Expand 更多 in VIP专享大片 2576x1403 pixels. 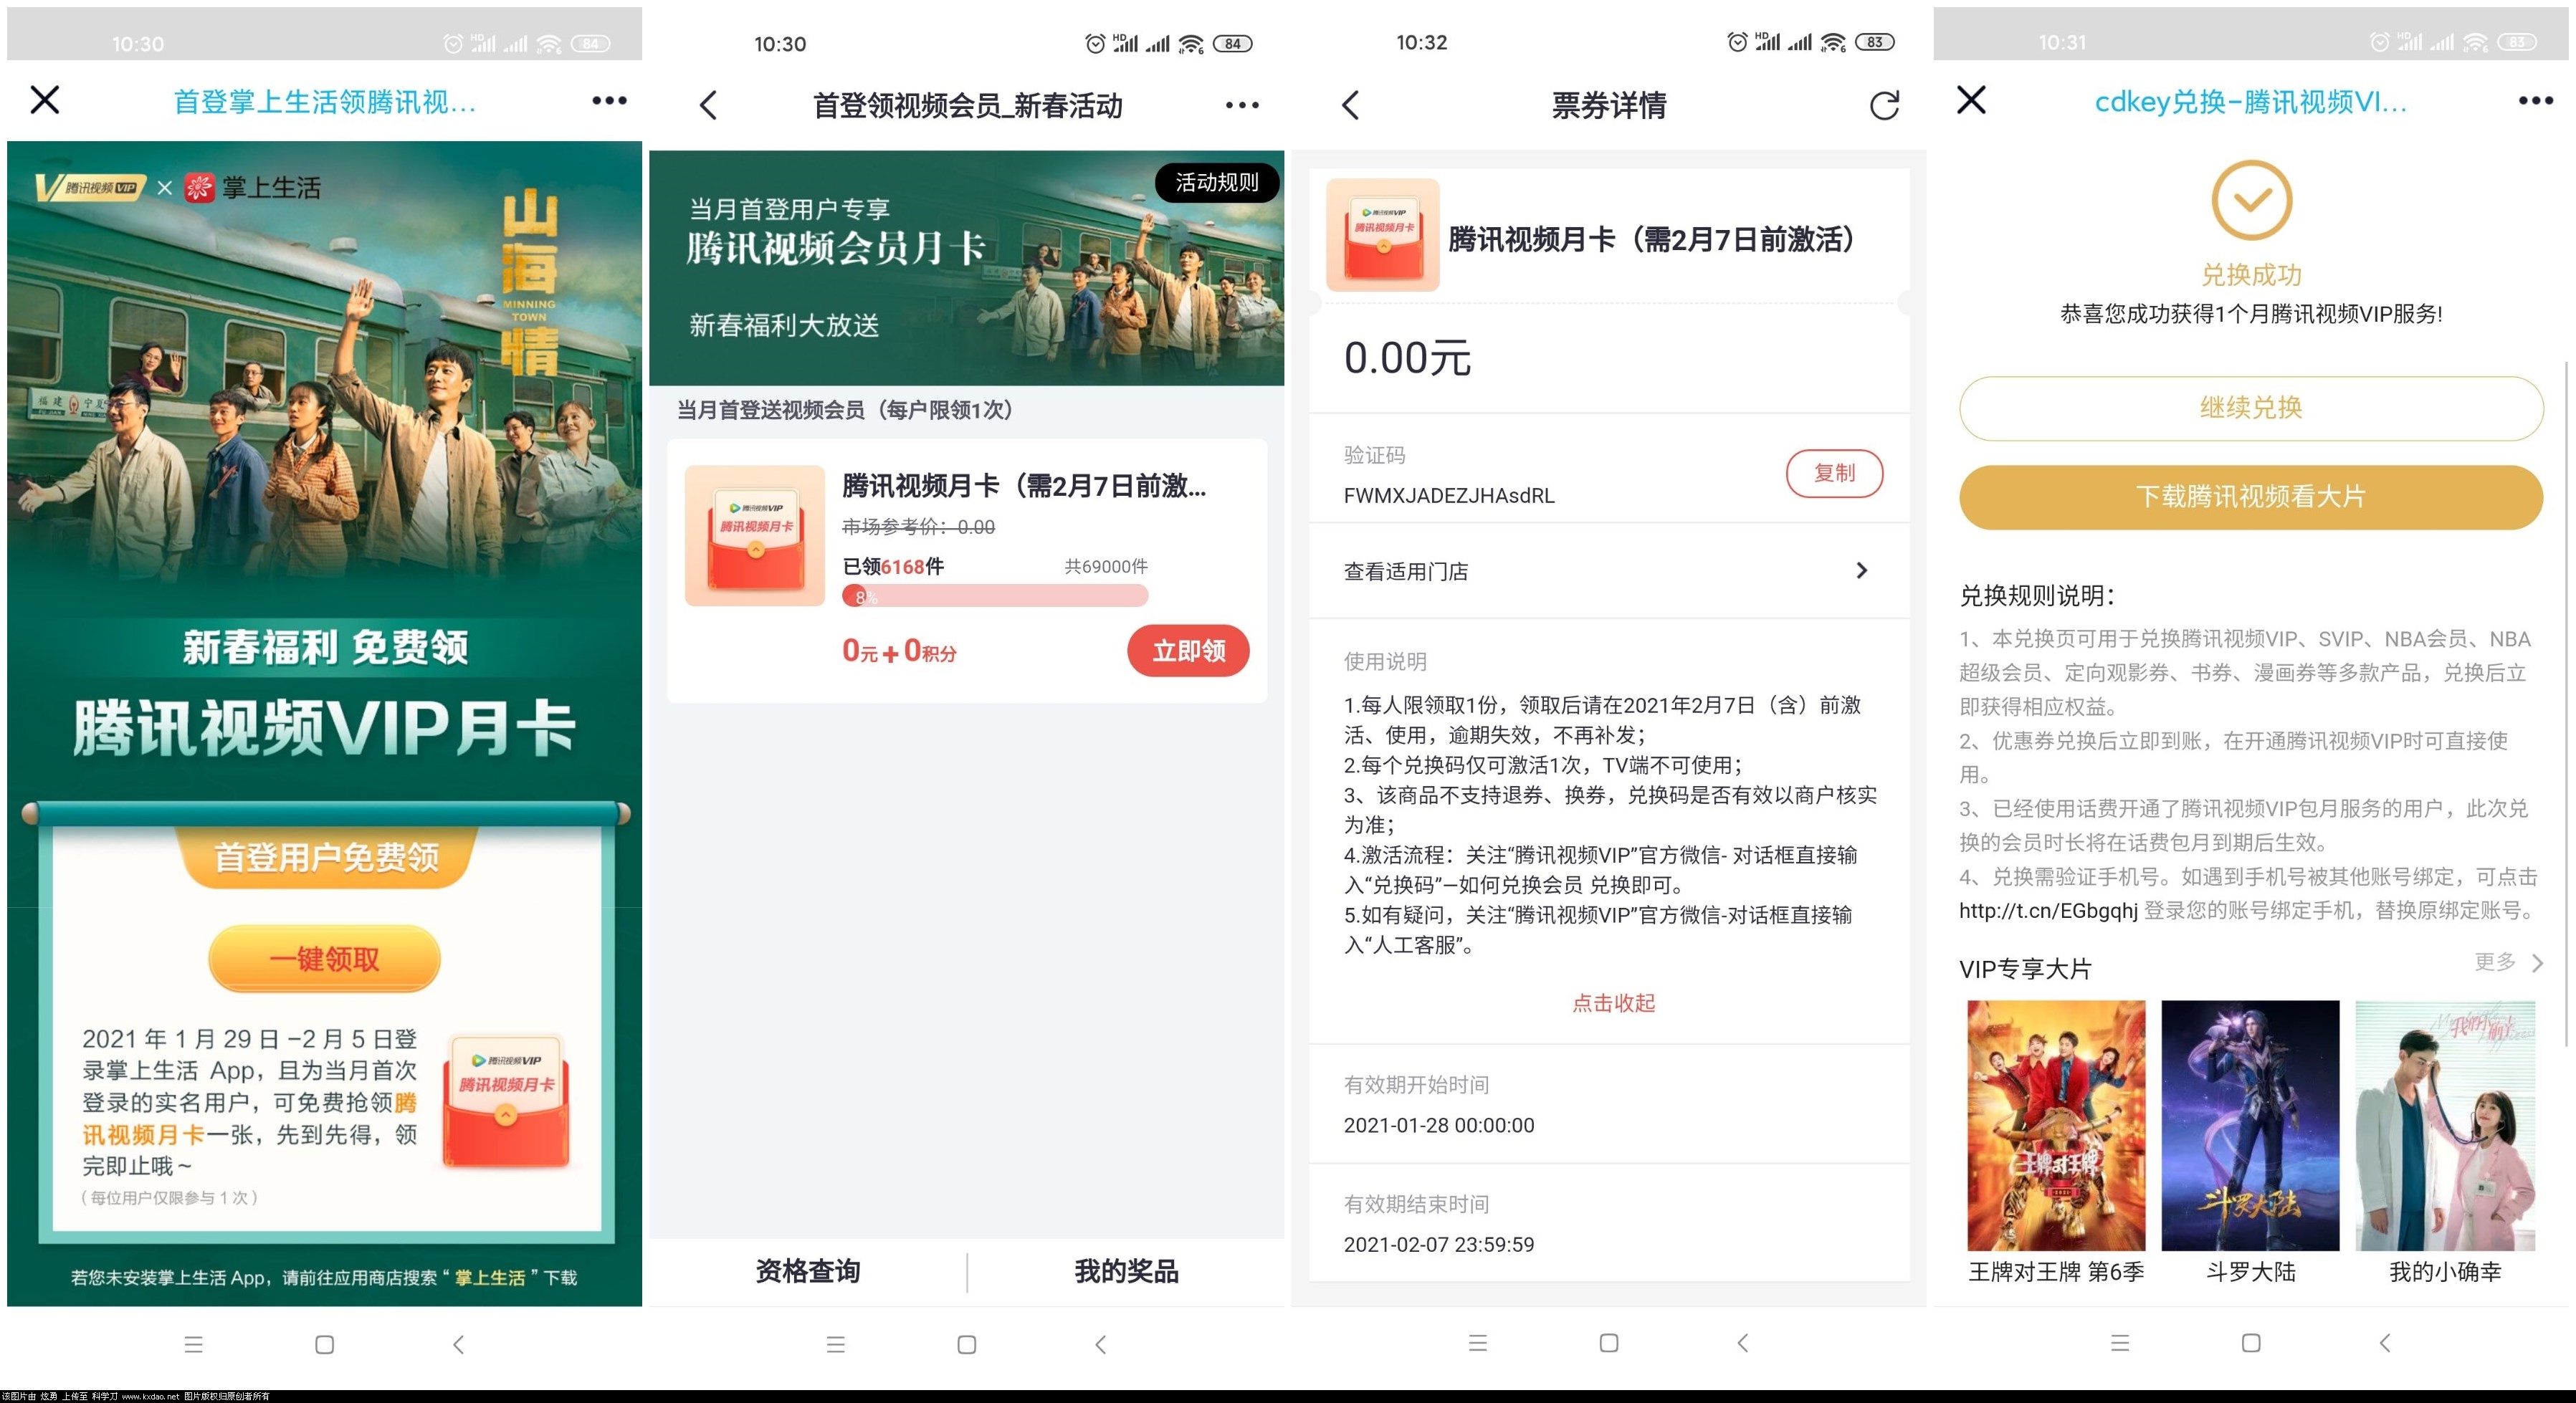(x=2508, y=962)
